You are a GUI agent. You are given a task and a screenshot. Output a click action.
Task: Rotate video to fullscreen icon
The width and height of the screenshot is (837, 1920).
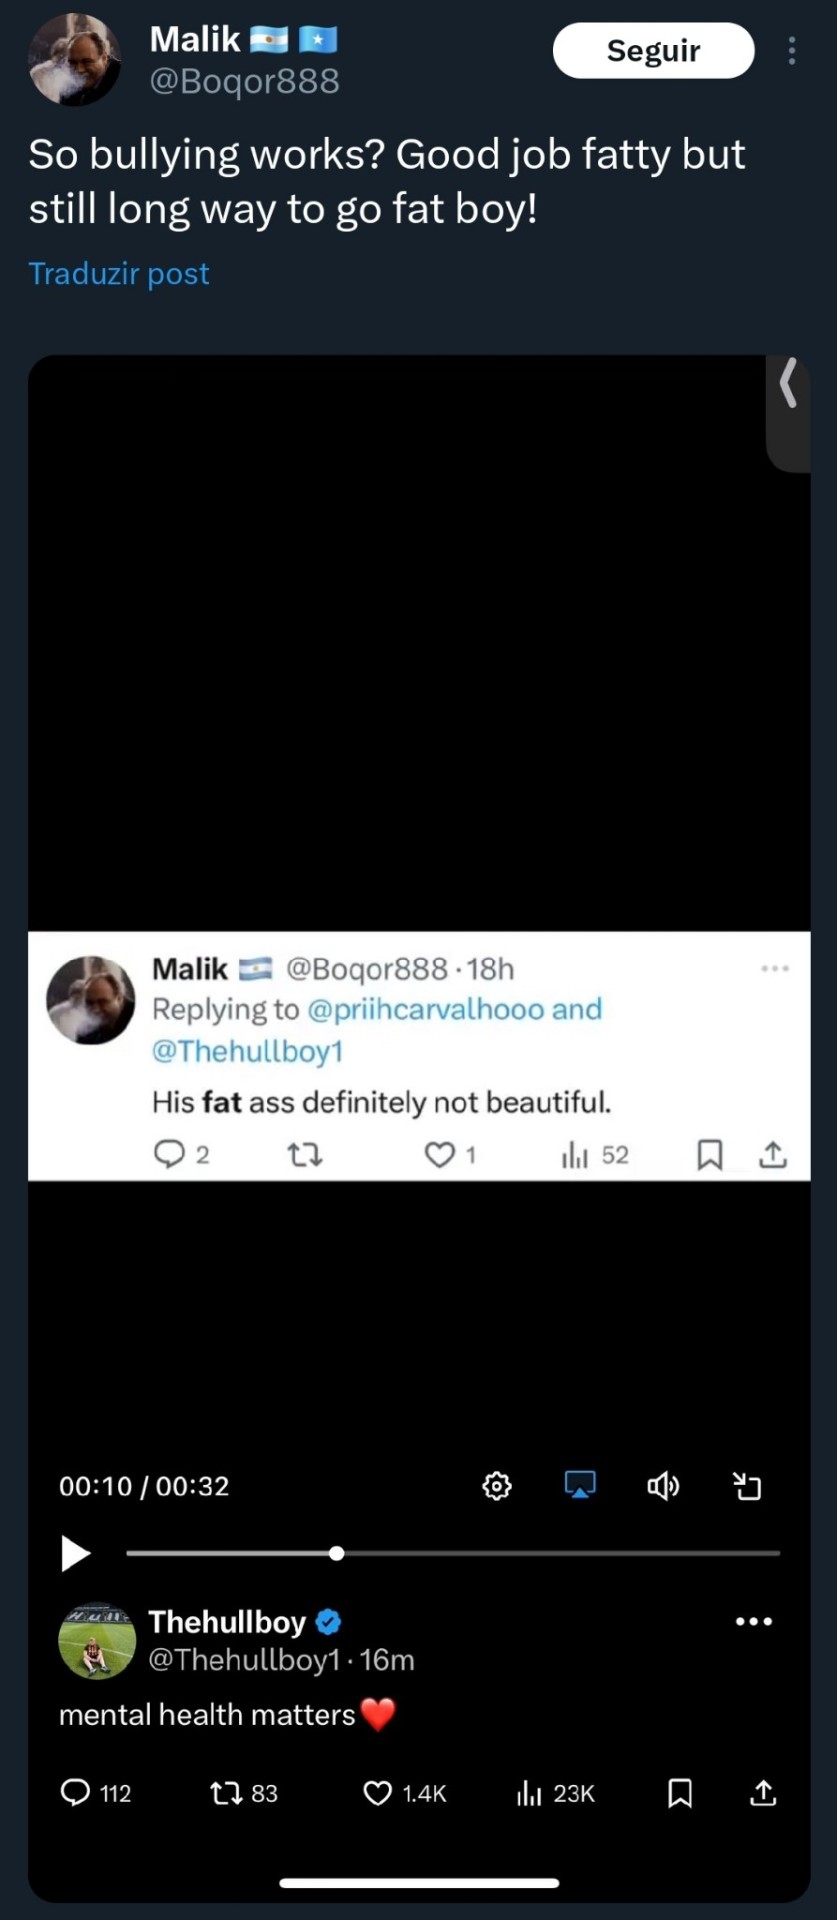pyautogui.click(x=747, y=1486)
